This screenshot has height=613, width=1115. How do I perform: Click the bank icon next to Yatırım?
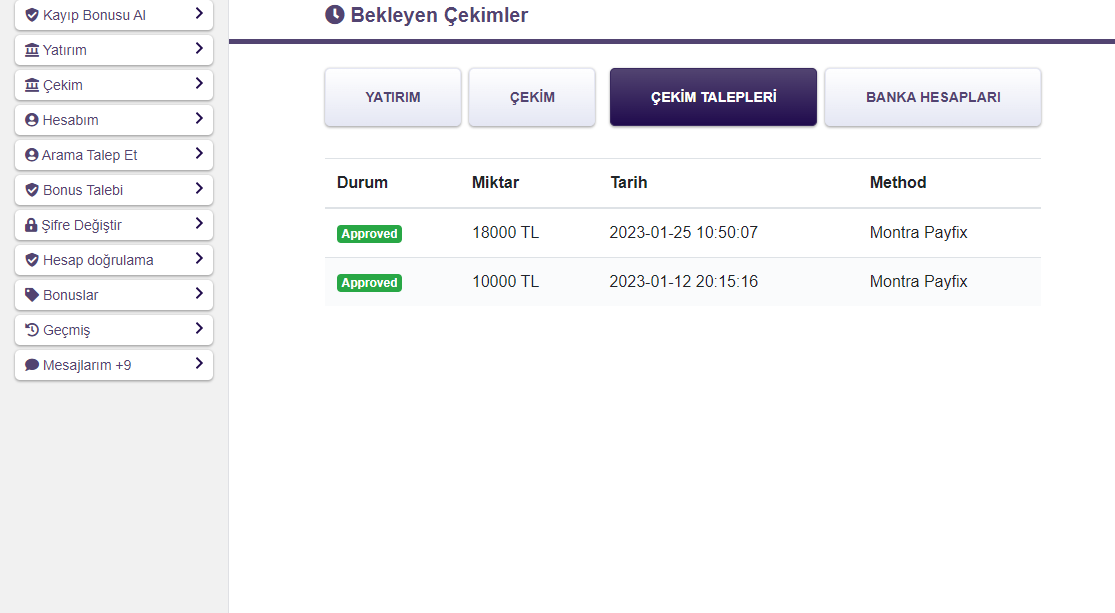[32, 50]
